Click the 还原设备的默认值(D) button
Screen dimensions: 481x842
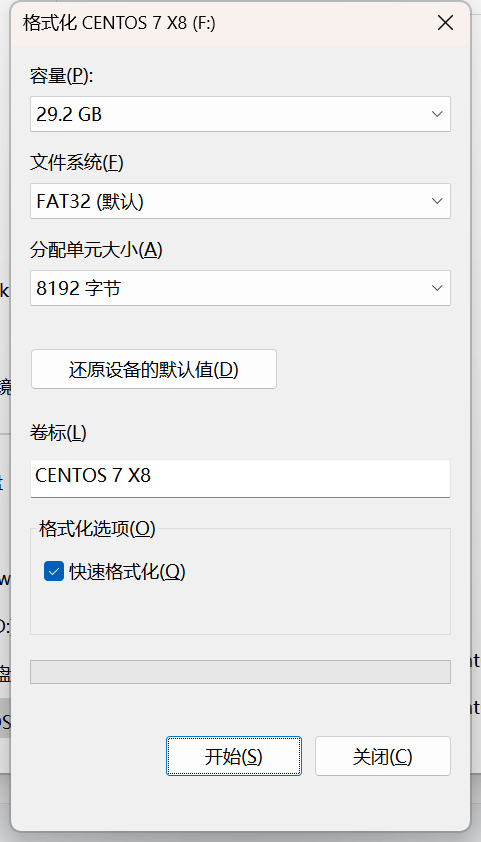154,369
